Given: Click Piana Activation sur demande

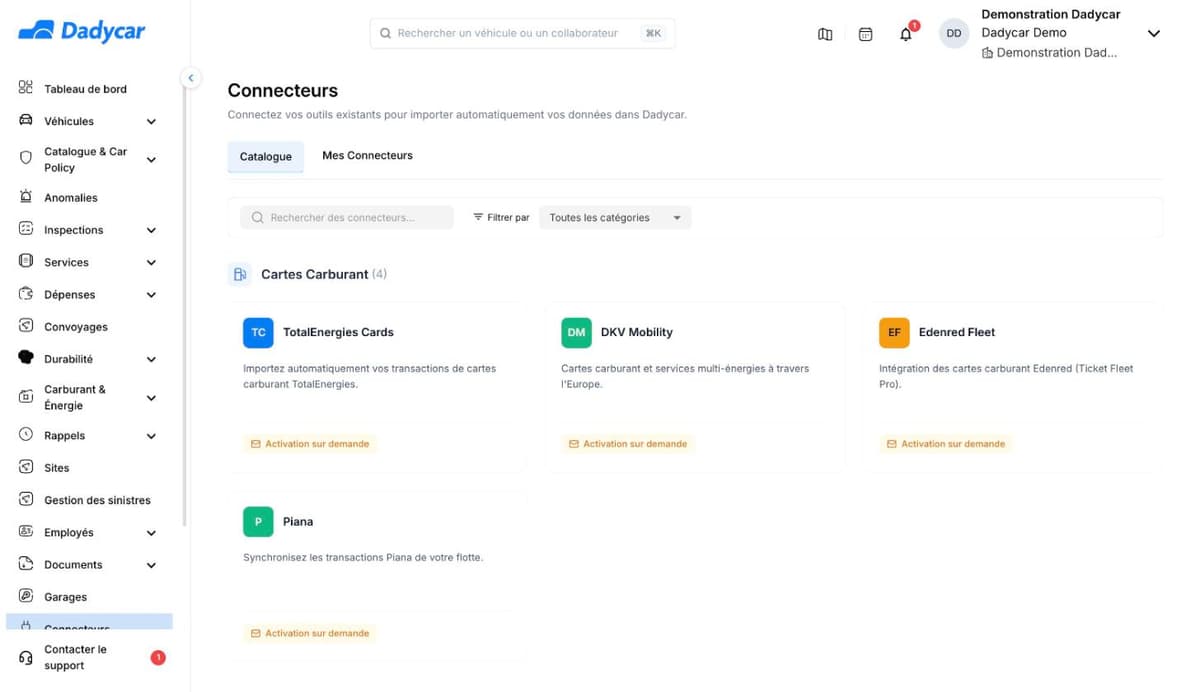Looking at the screenshot, I should tap(310, 633).
